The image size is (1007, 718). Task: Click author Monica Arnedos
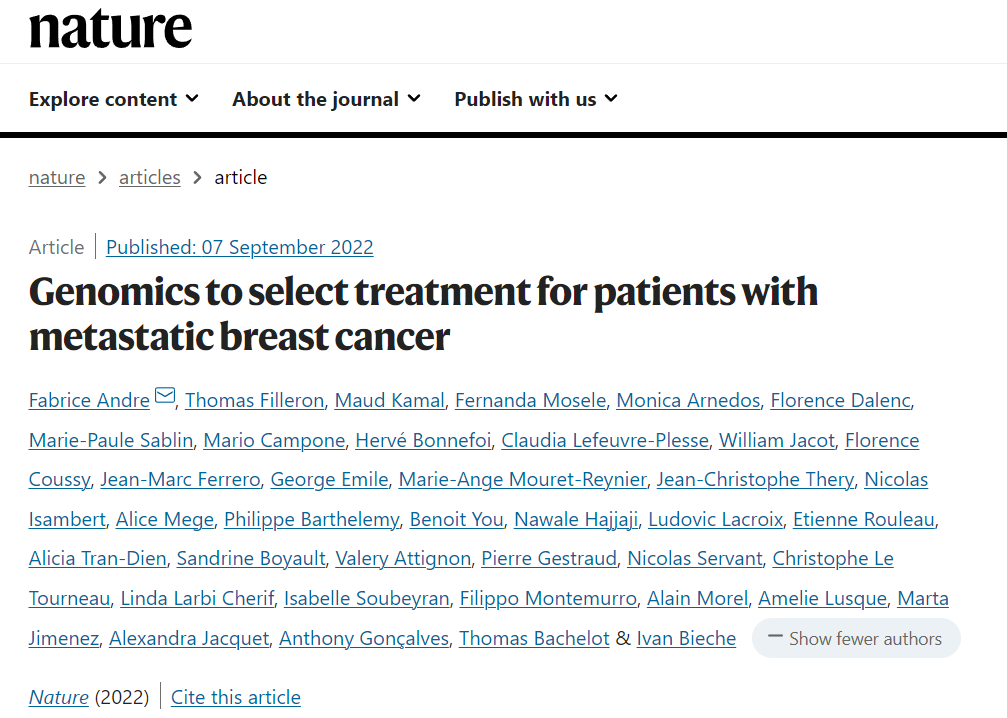point(688,401)
